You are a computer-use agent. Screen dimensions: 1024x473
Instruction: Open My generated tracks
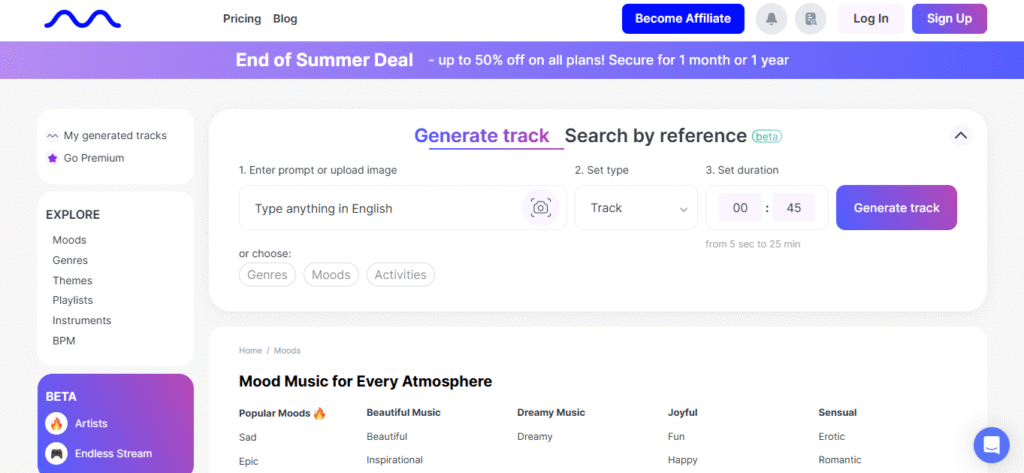(115, 135)
